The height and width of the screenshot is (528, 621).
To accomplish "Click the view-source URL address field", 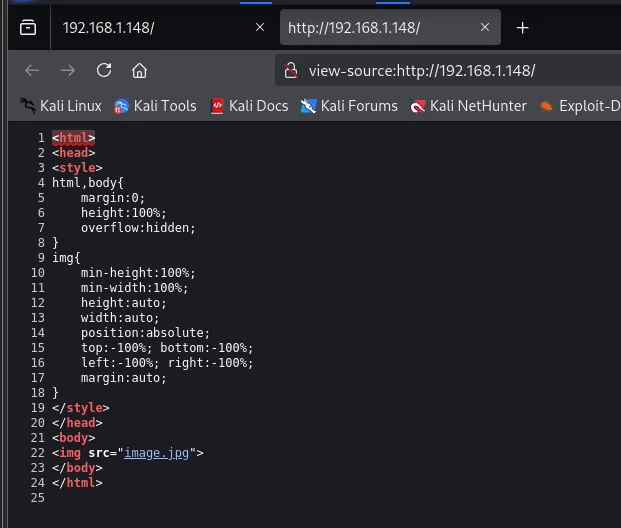I will point(422,71).
